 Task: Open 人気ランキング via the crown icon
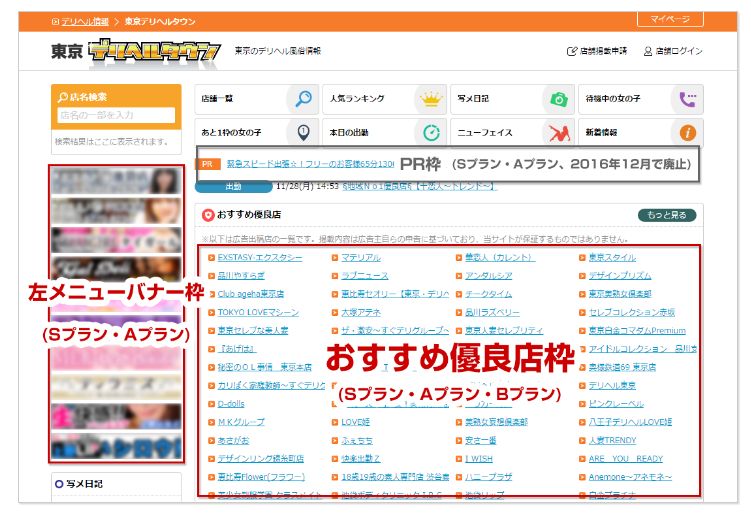tap(431, 99)
